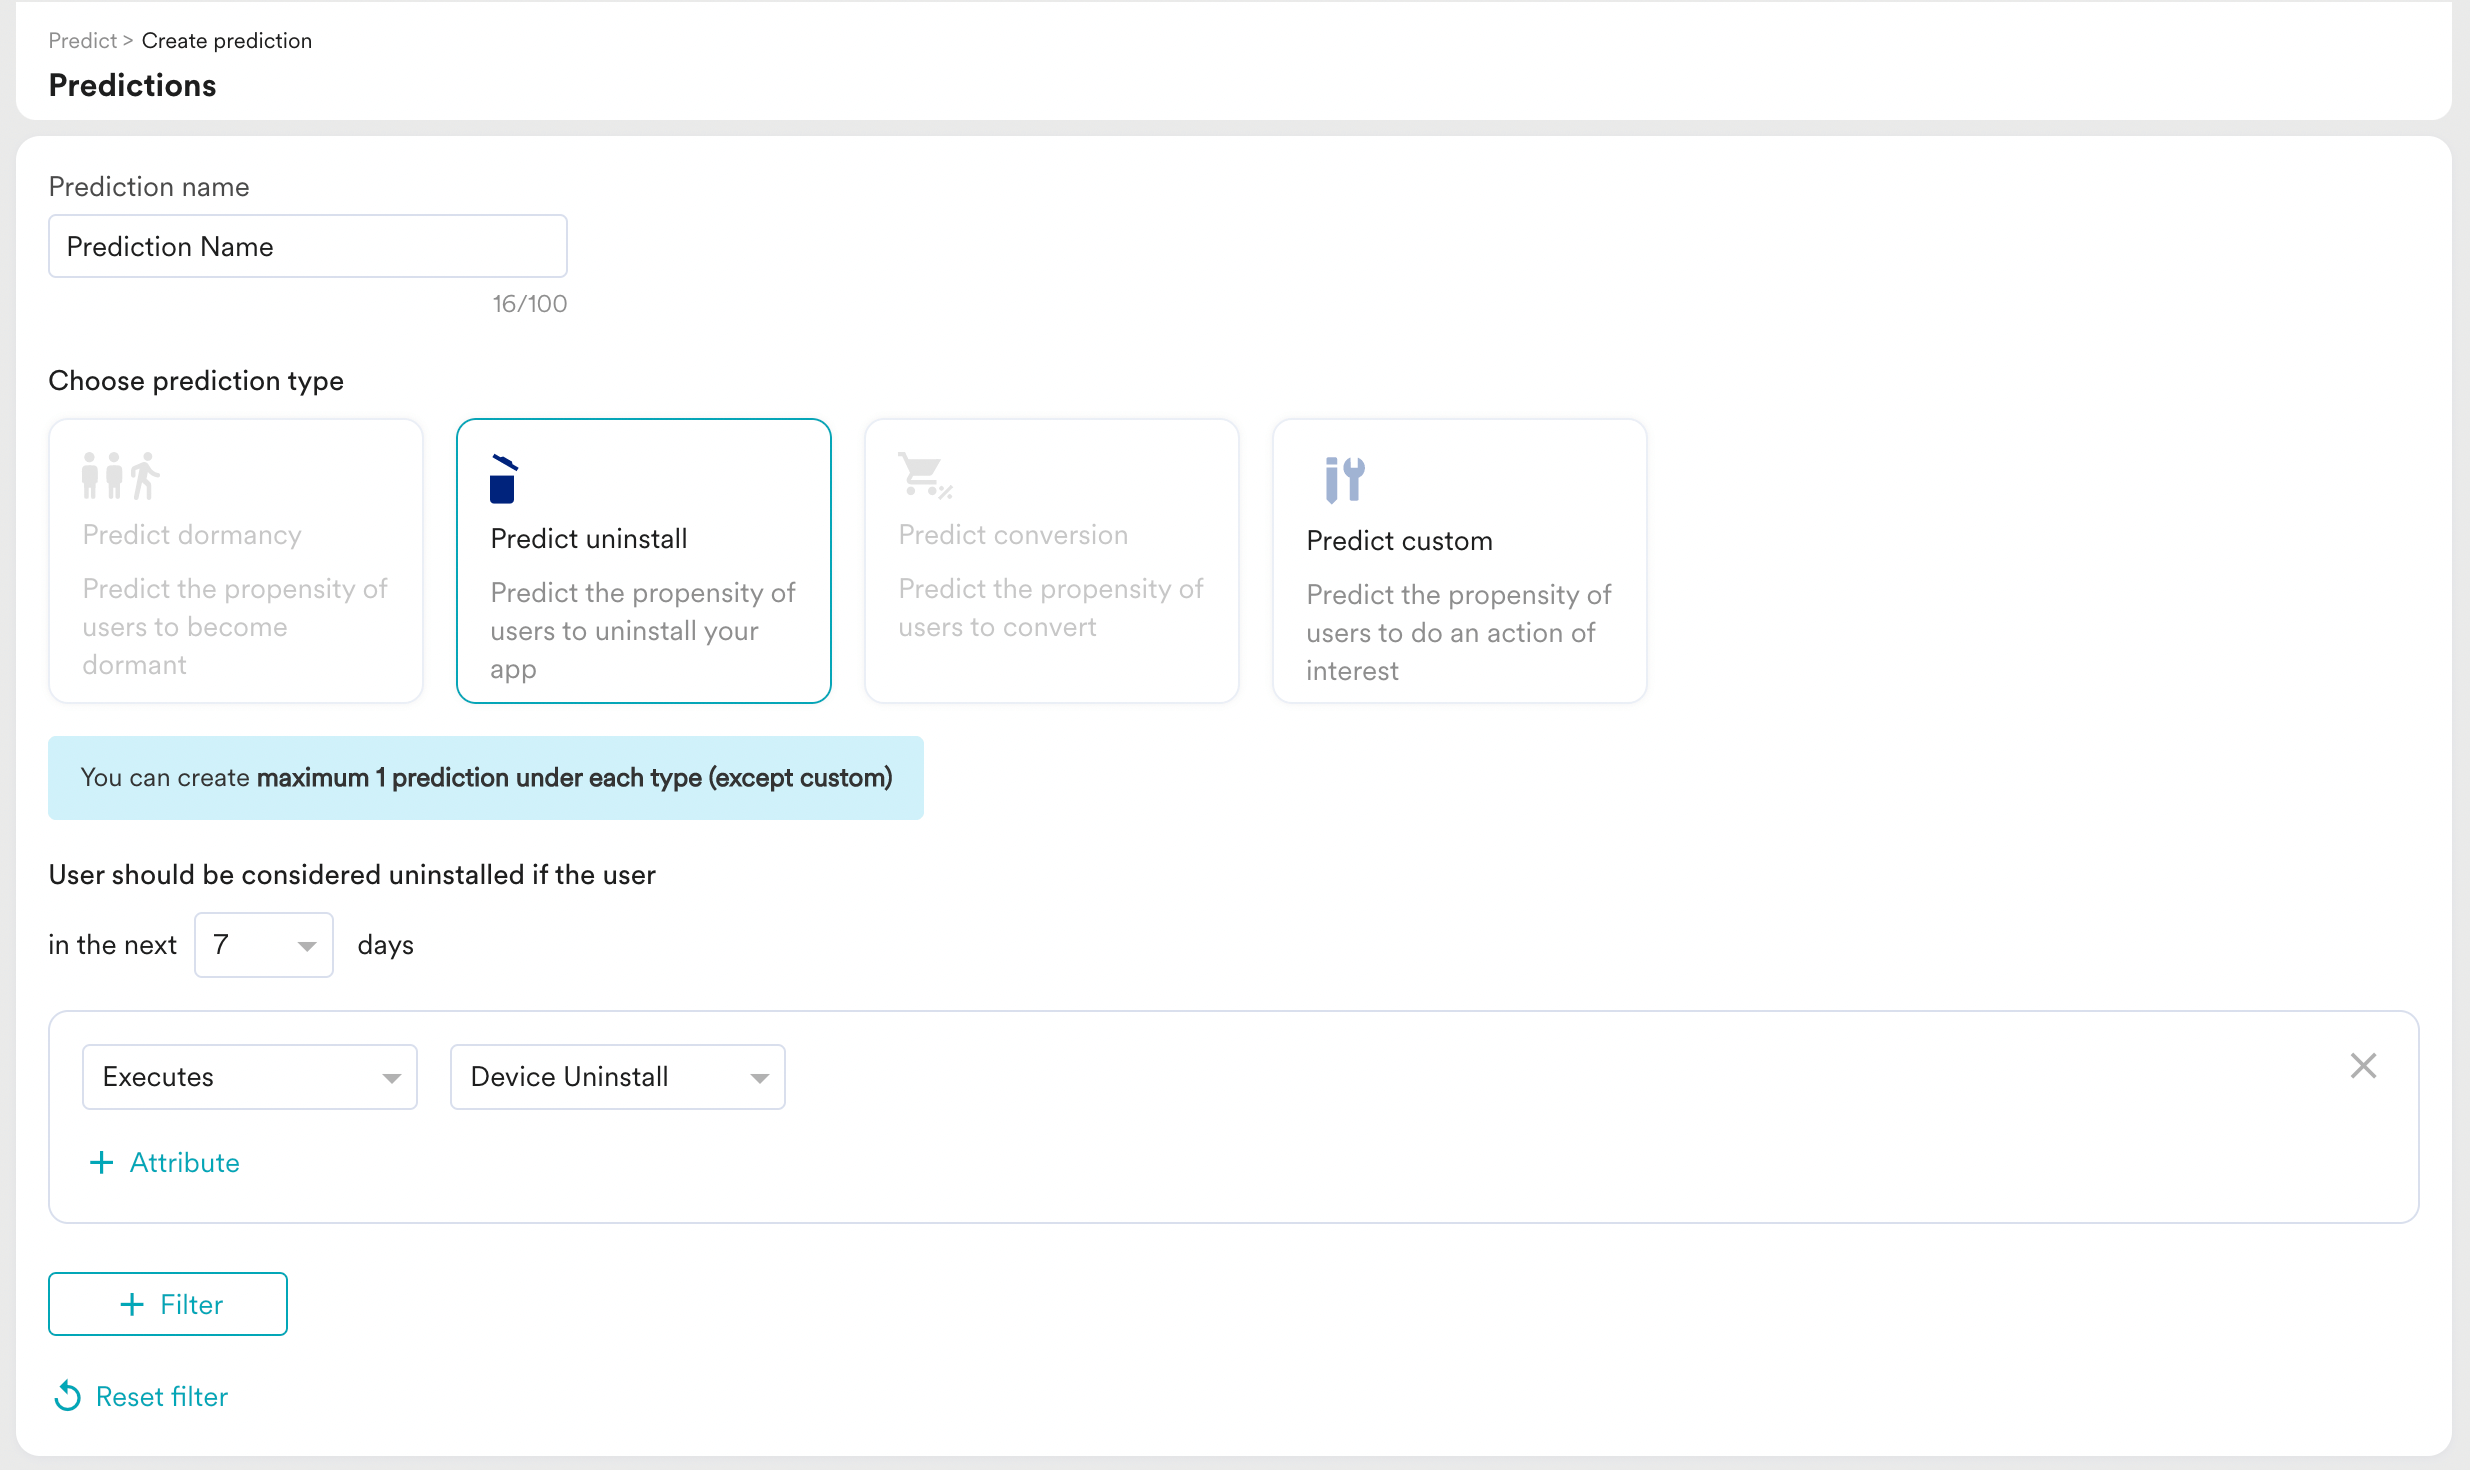The width and height of the screenshot is (2470, 1470).
Task: Click the uninstall trash bin icon
Action: (x=503, y=479)
